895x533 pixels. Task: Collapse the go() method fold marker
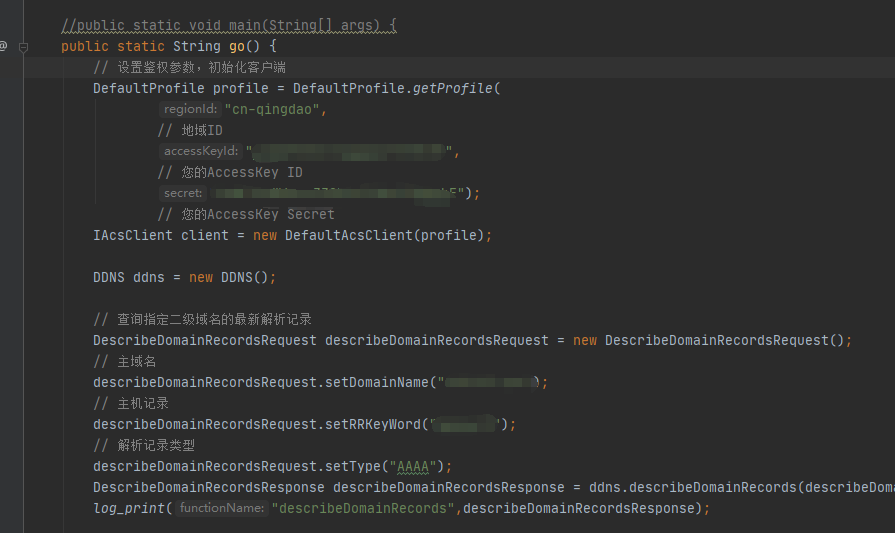click(23, 47)
